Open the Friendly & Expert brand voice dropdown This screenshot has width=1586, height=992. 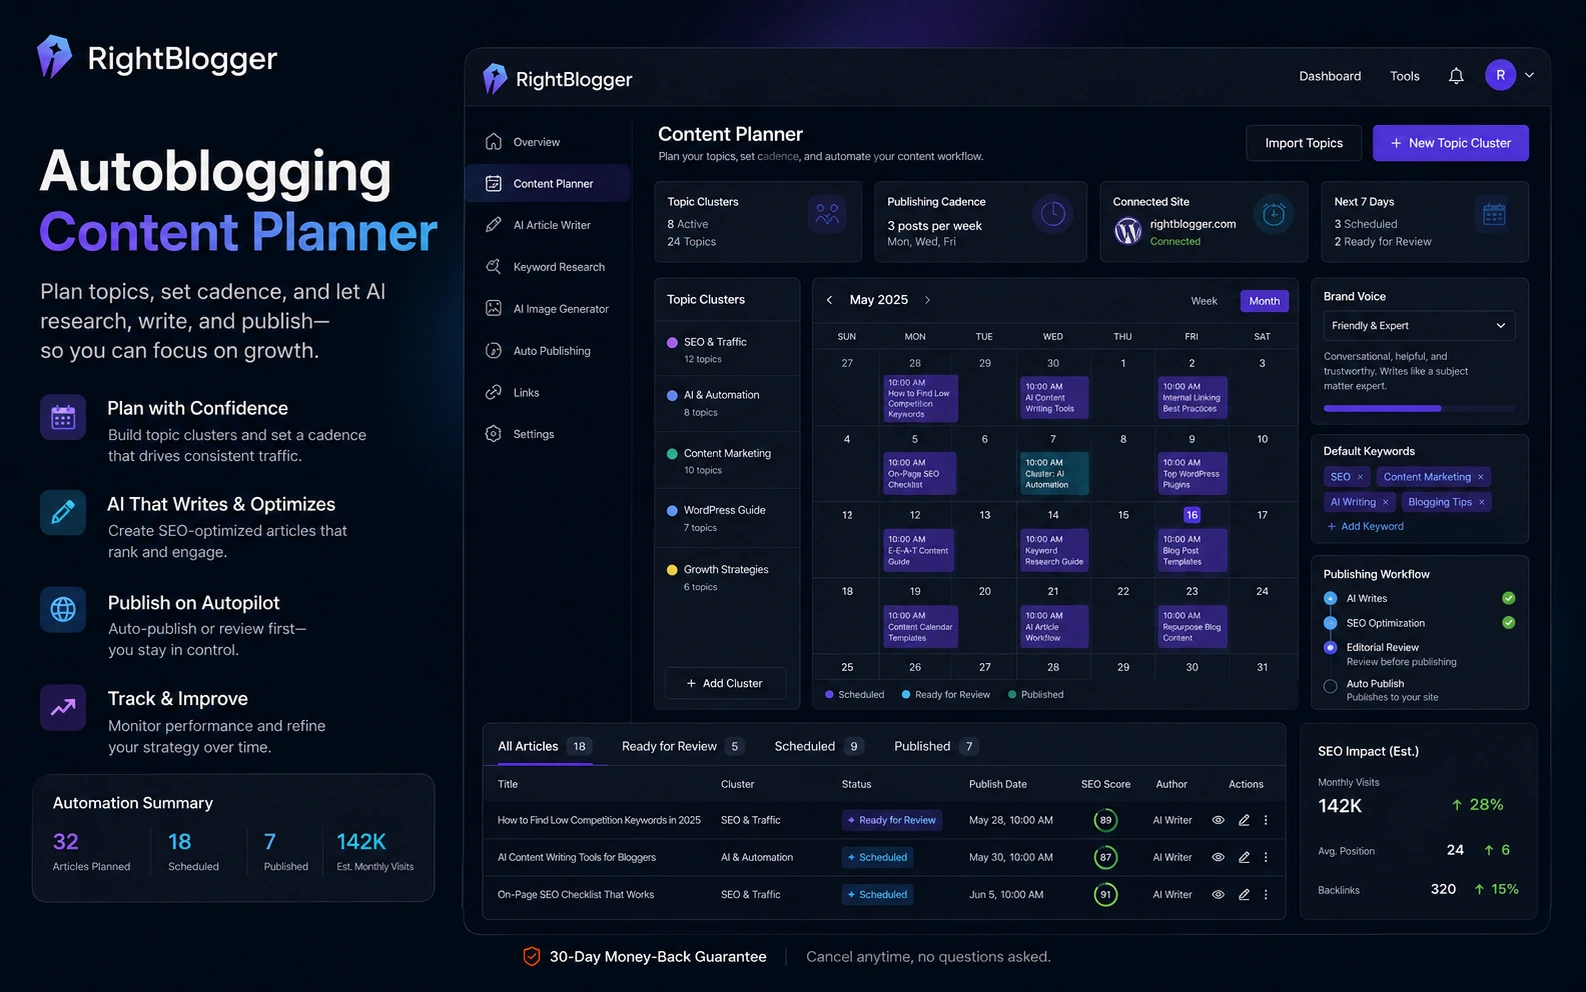pyautogui.click(x=1418, y=326)
